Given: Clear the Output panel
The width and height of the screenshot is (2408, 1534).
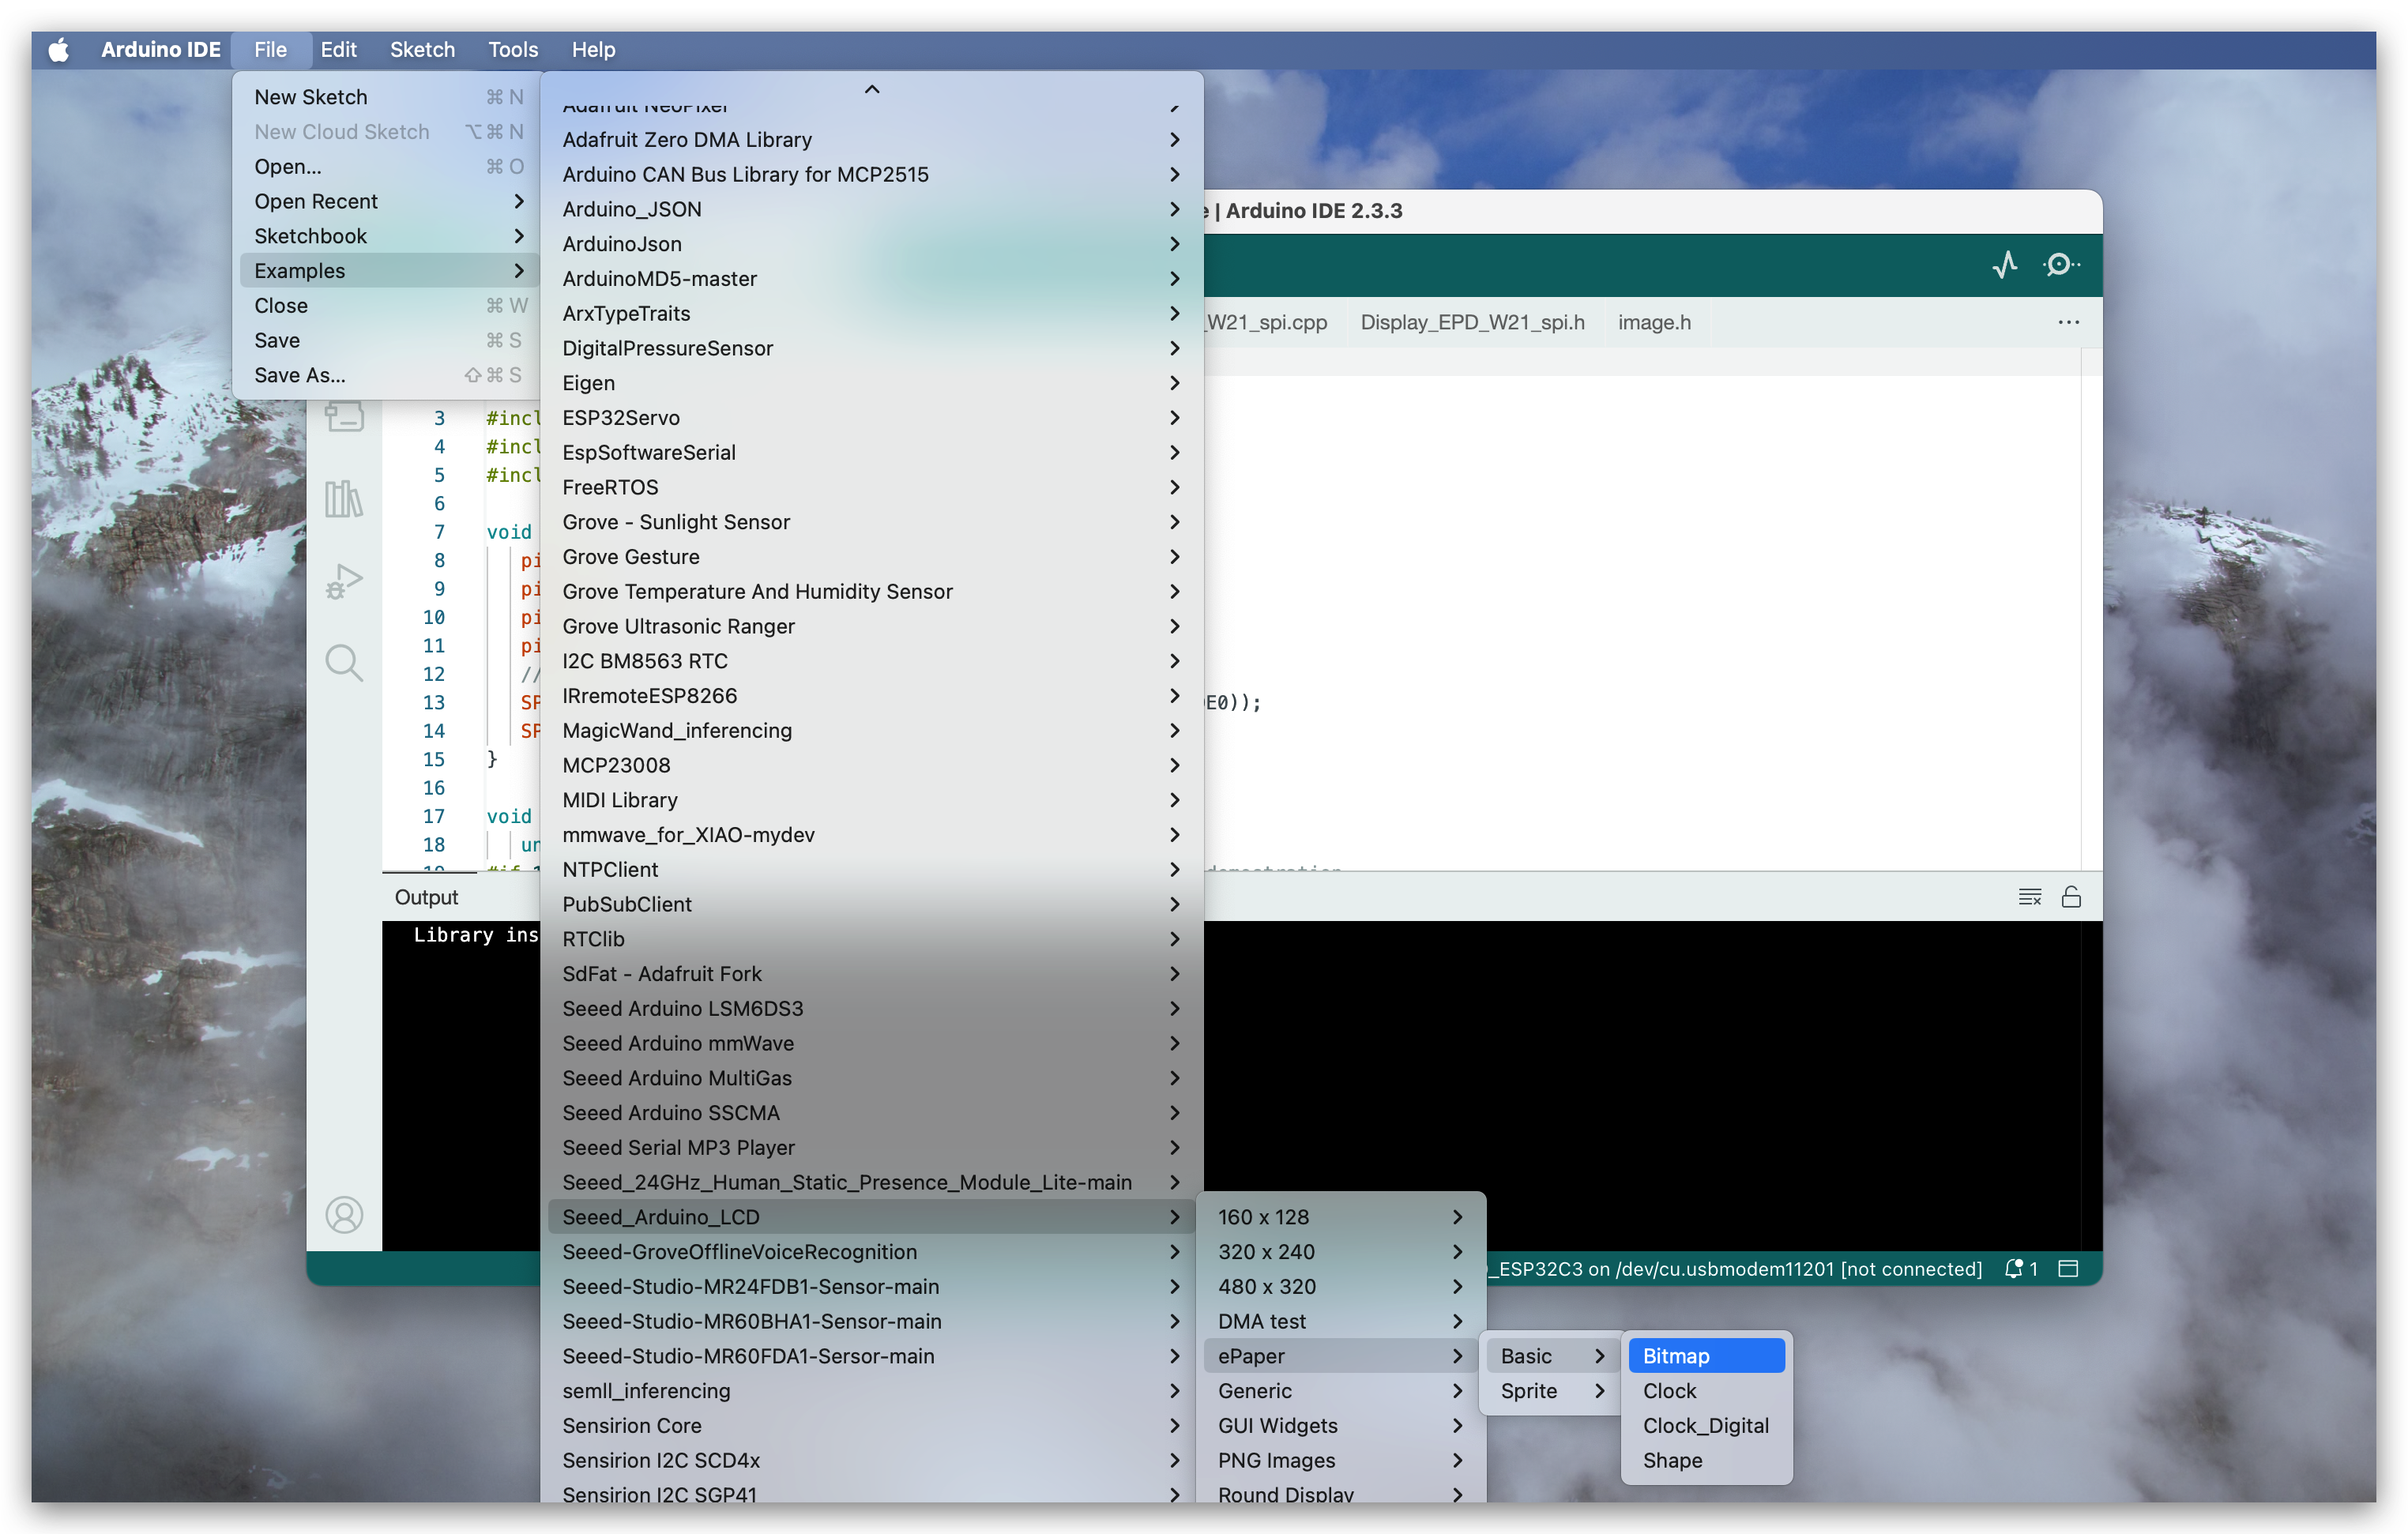Looking at the screenshot, I should (x=2029, y=897).
